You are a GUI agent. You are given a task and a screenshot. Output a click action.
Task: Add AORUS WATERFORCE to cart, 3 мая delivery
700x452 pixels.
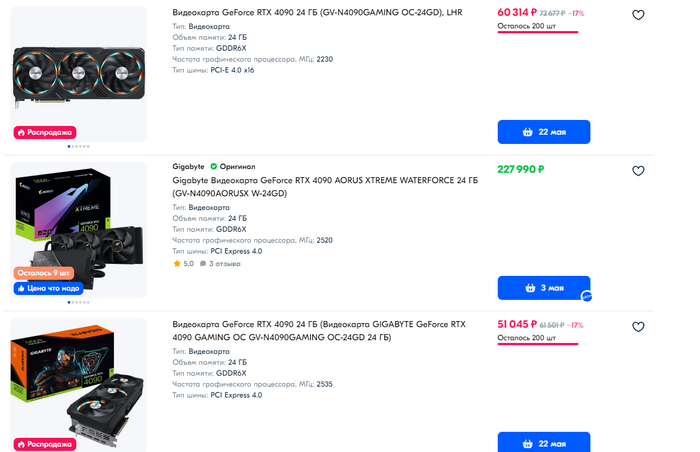[x=543, y=288]
